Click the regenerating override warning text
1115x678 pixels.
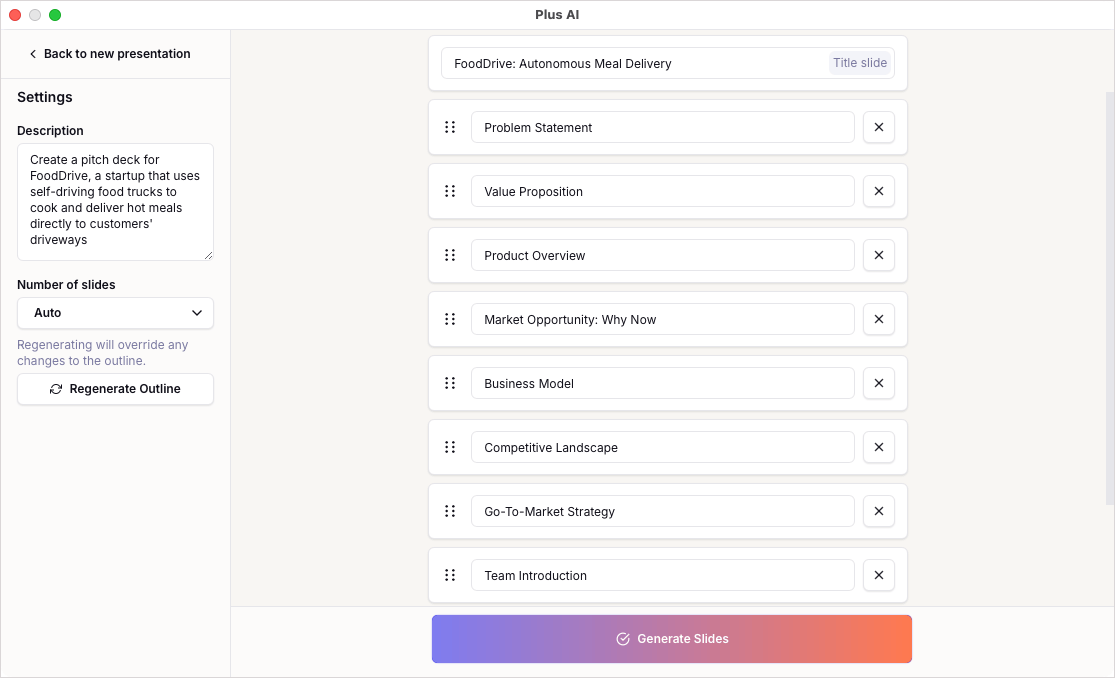pos(102,353)
